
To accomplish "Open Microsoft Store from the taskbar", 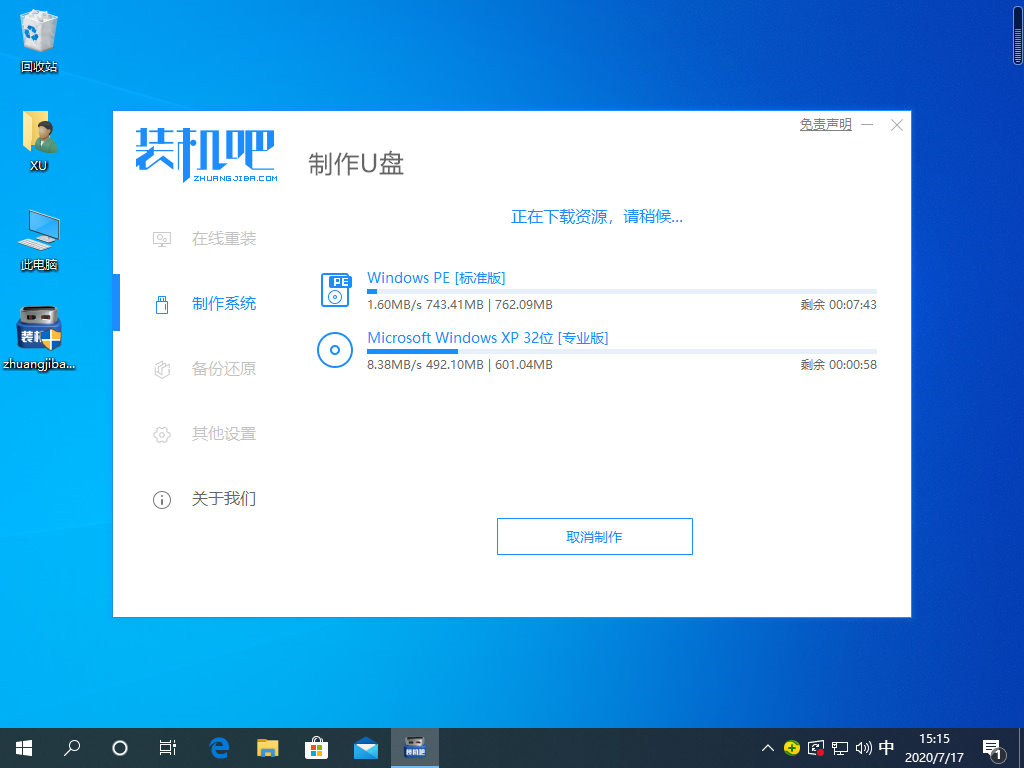I will (316, 747).
